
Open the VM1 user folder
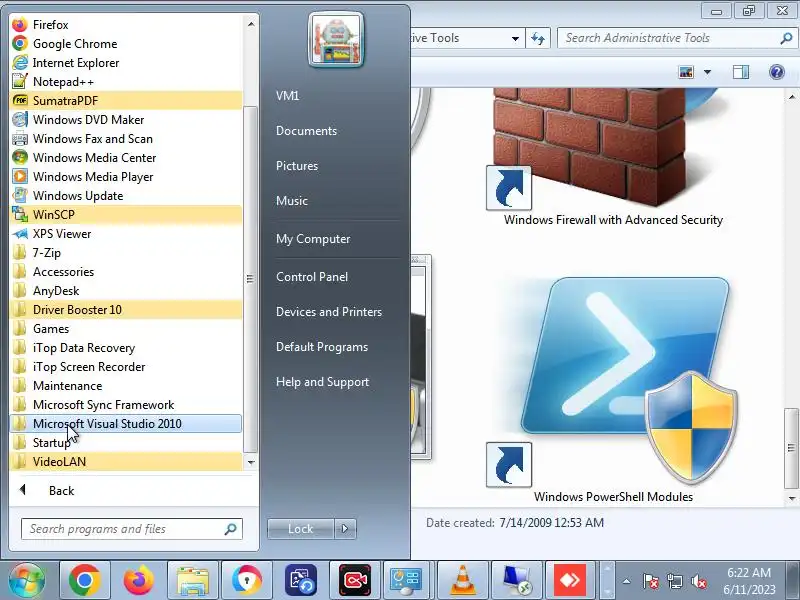[287, 95]
